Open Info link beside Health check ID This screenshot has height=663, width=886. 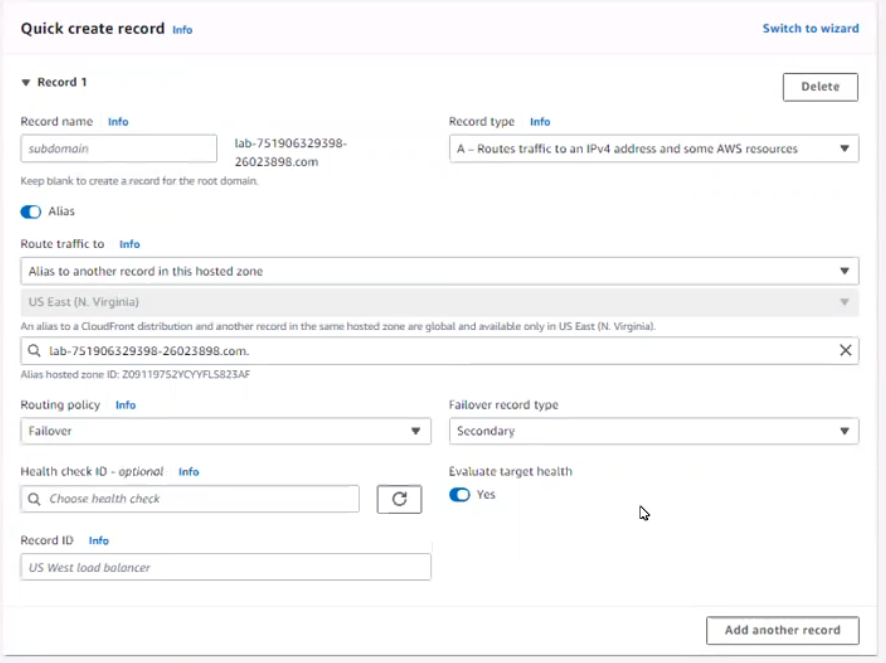point(189,472)
